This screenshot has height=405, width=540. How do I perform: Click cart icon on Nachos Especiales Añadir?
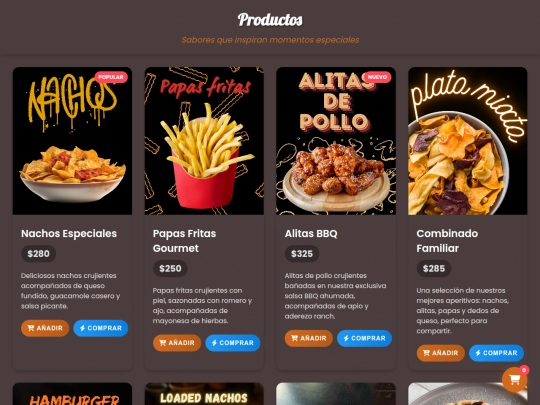coord(31,328)
